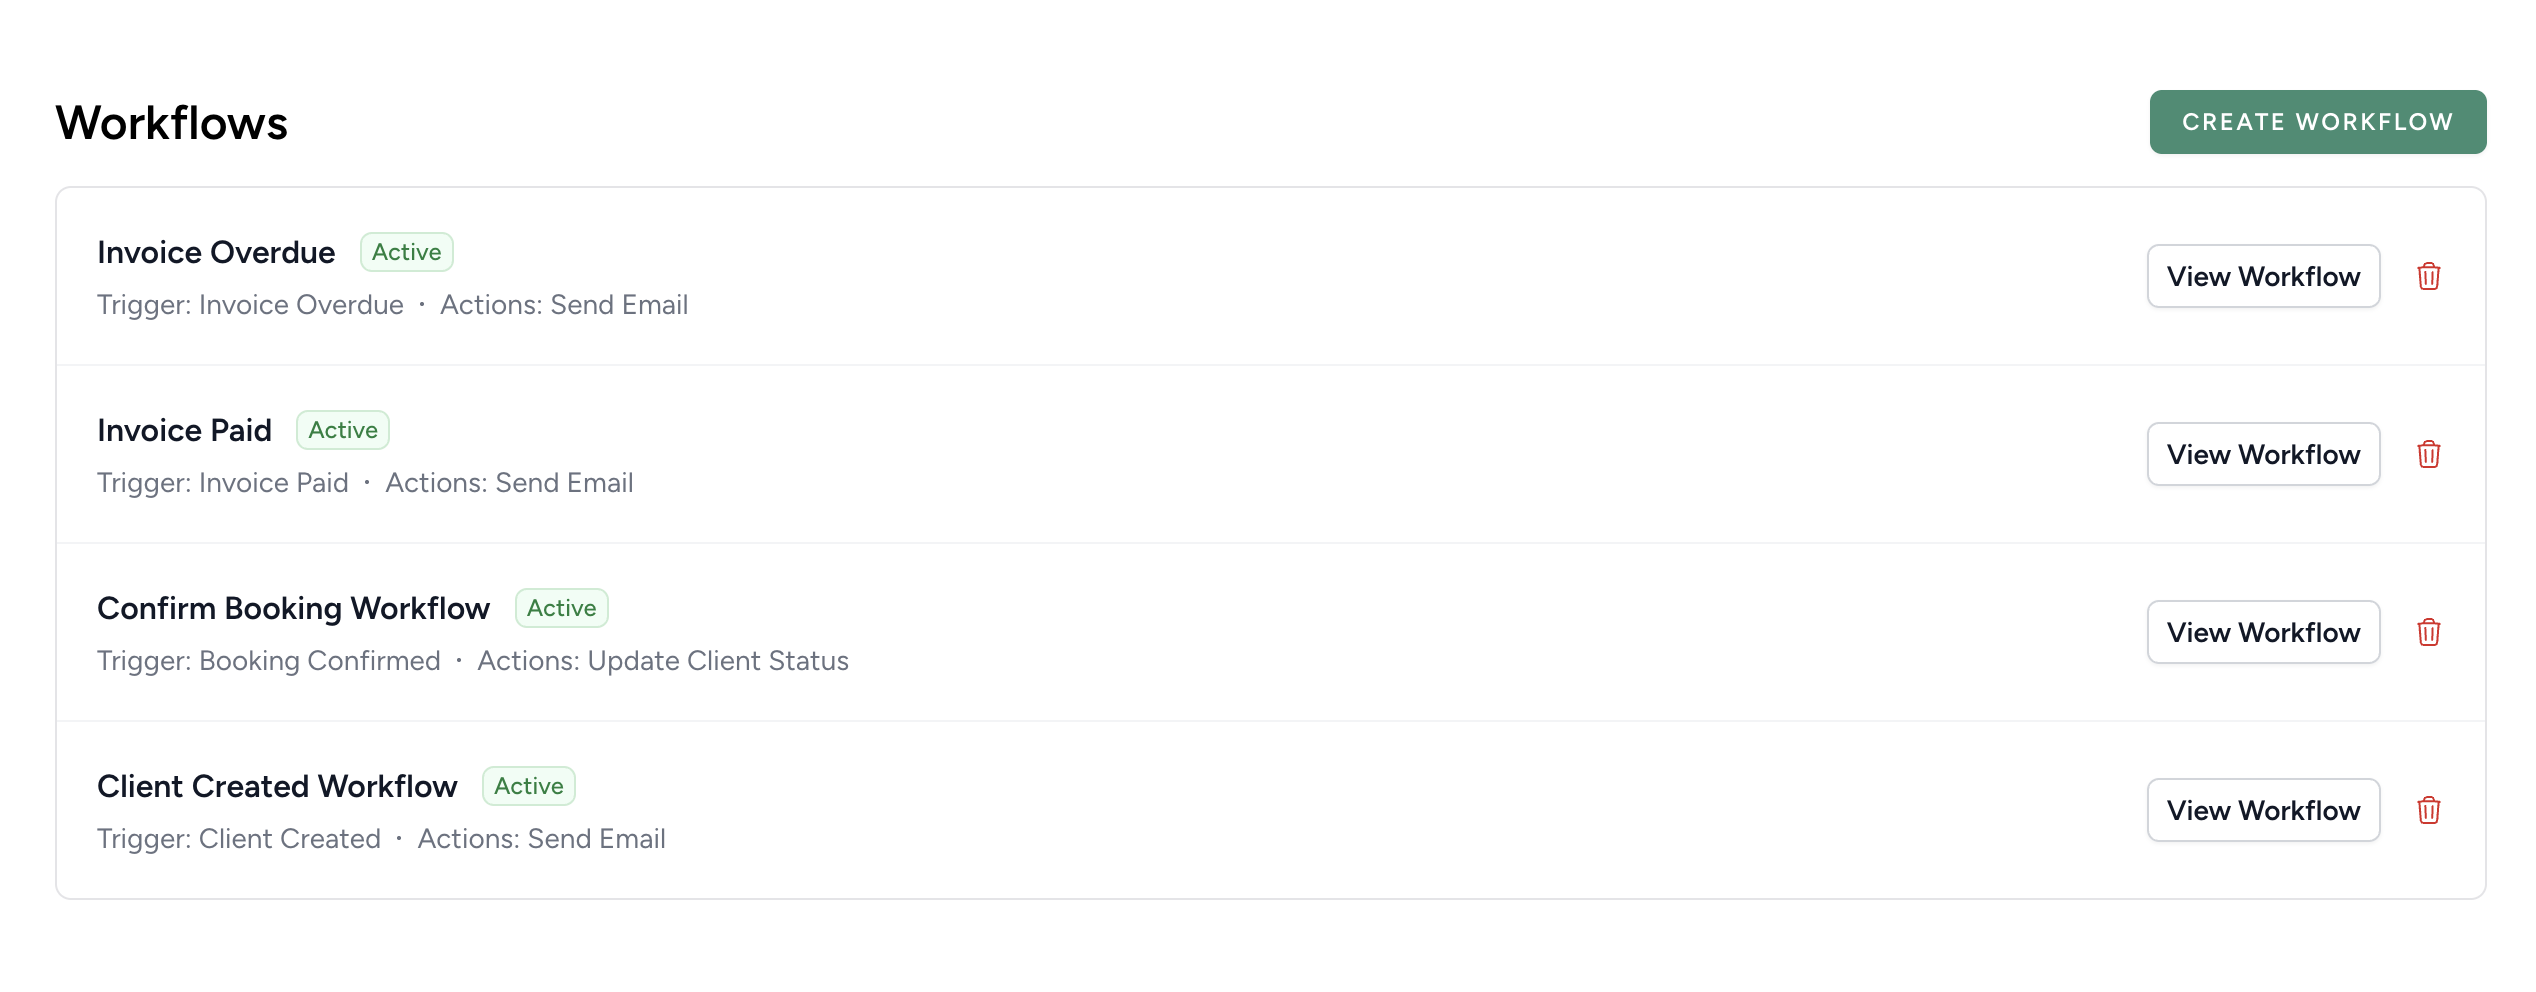2536x992 pixels.
Task: Open View Workflow for Invoice Paid
Action: (x=2264, y=454)
